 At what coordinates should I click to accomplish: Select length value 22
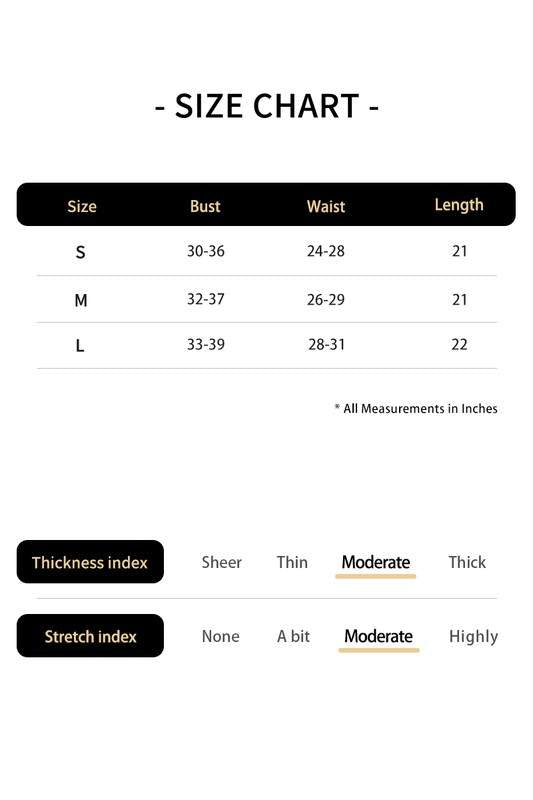[459, 344]
